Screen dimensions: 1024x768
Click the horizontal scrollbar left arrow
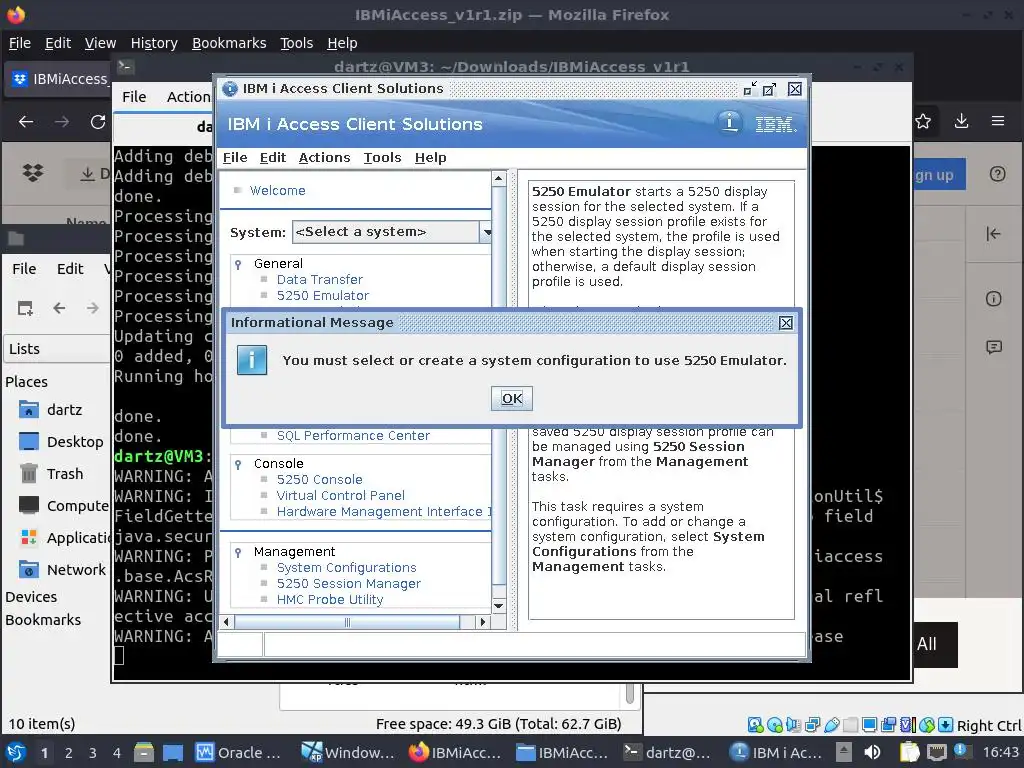[227, 622]
